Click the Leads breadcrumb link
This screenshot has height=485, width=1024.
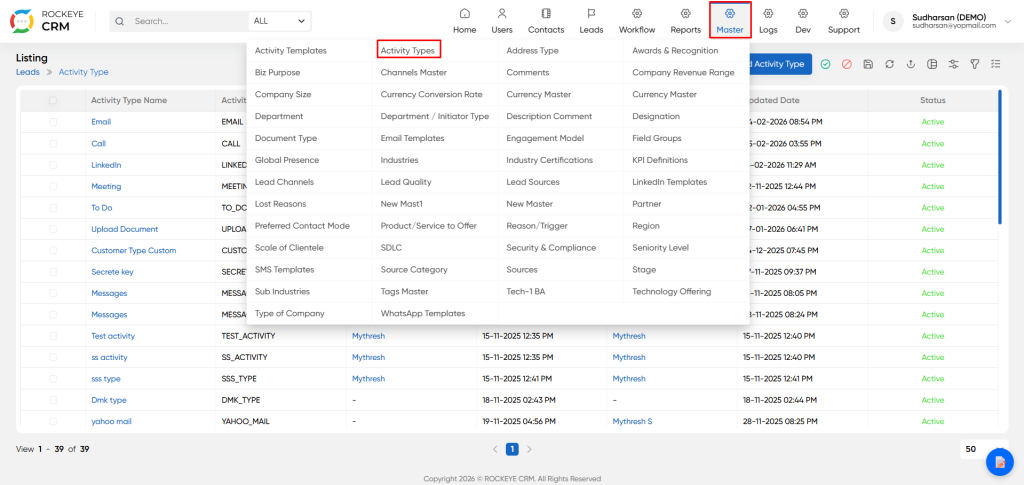(x=27, y=72)
